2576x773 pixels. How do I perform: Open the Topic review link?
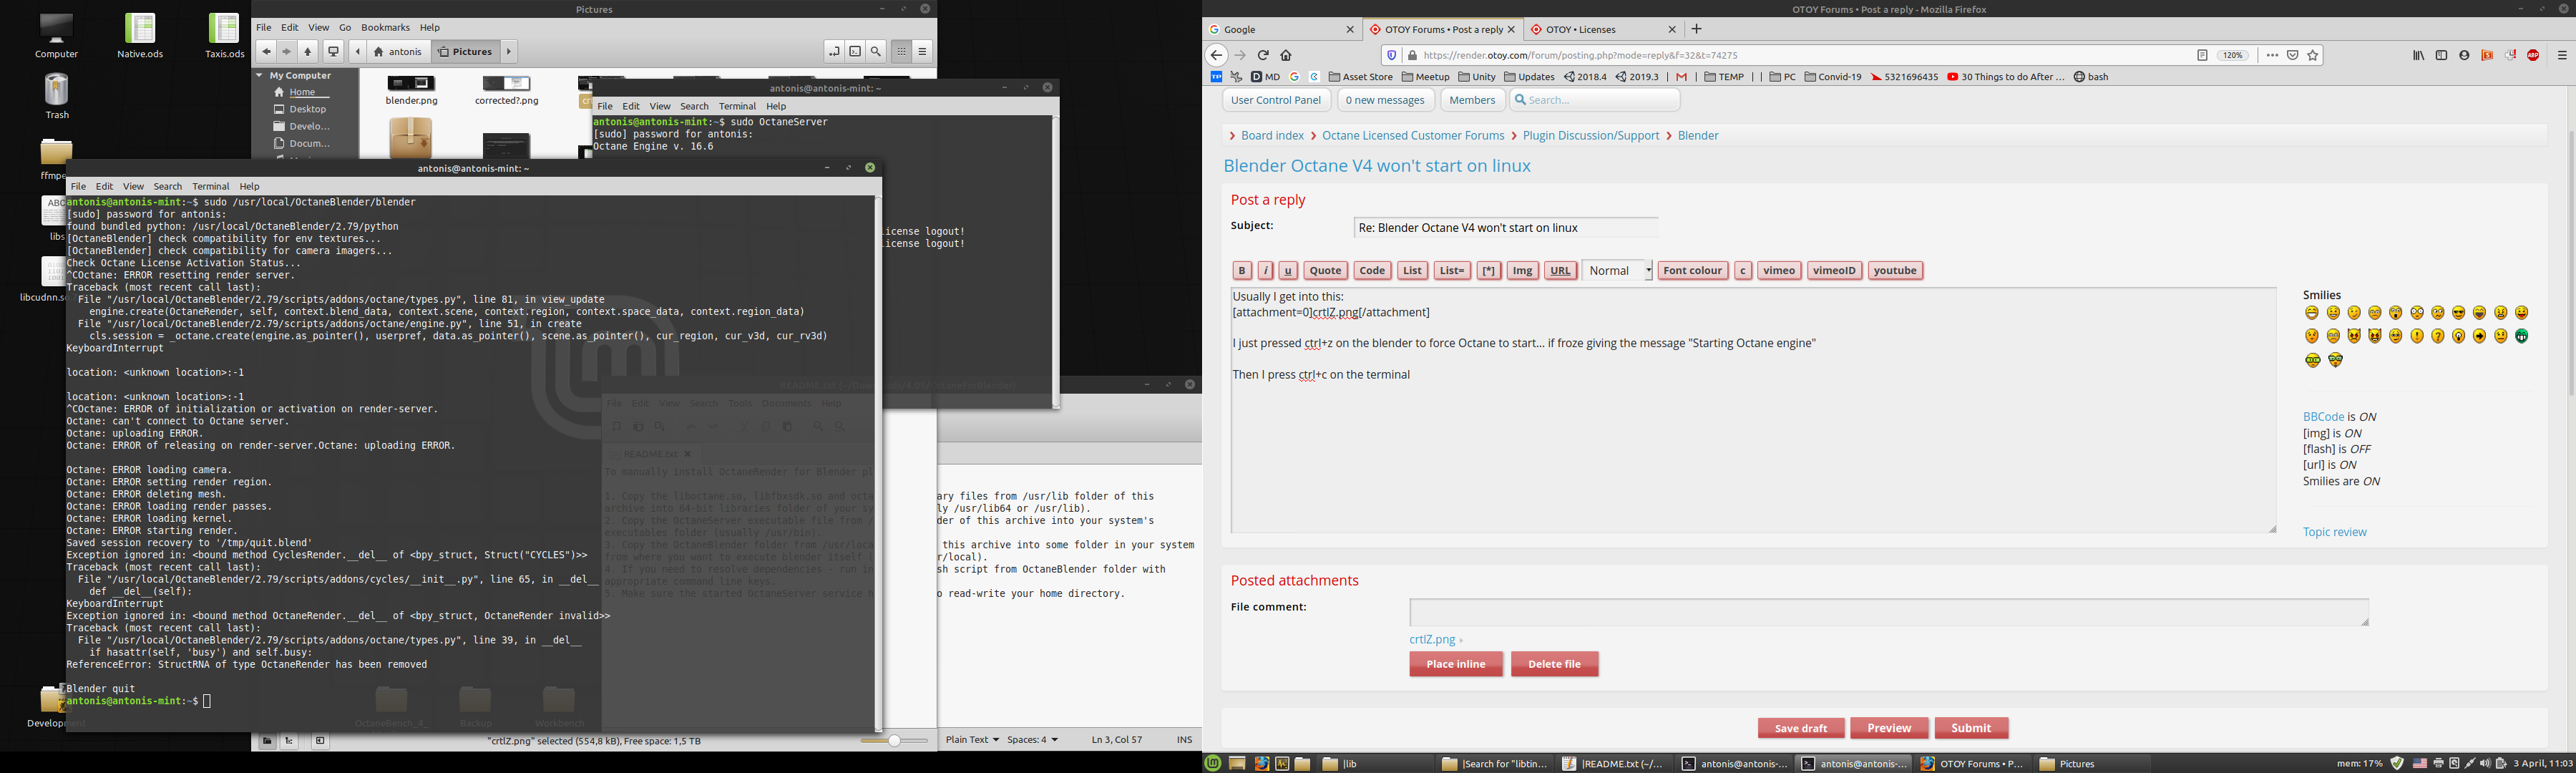click(2334, 532)
